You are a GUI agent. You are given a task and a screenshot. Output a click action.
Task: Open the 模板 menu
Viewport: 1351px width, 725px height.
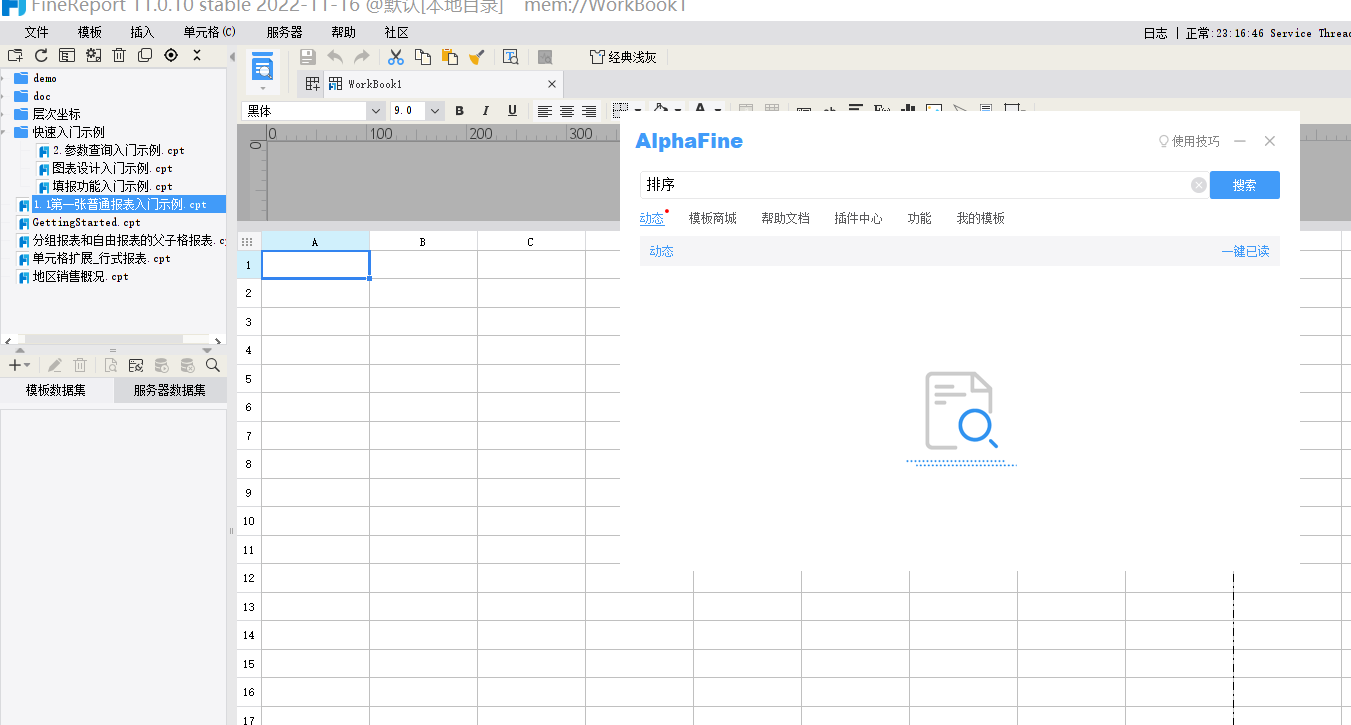pyautogui.click(x=90, y=33)
